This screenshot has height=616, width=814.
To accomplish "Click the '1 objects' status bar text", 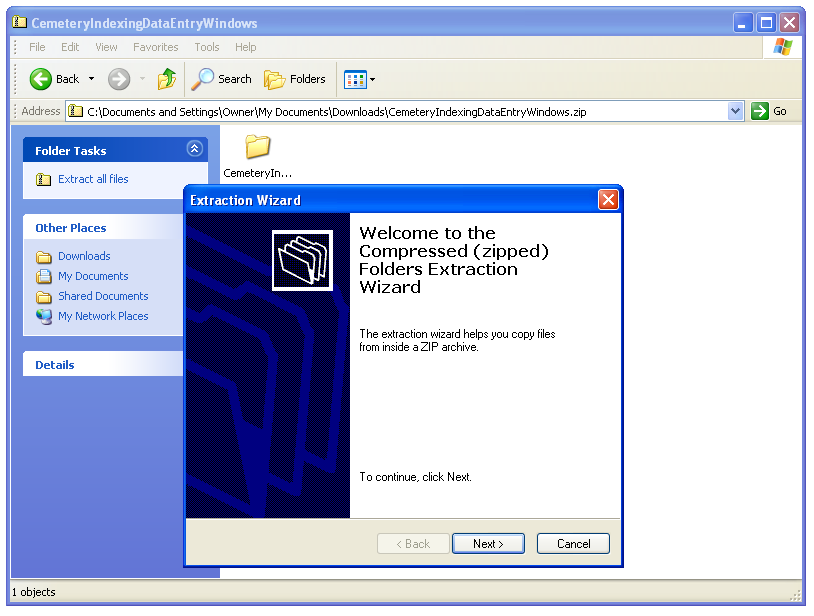I will tap(34, 592).
